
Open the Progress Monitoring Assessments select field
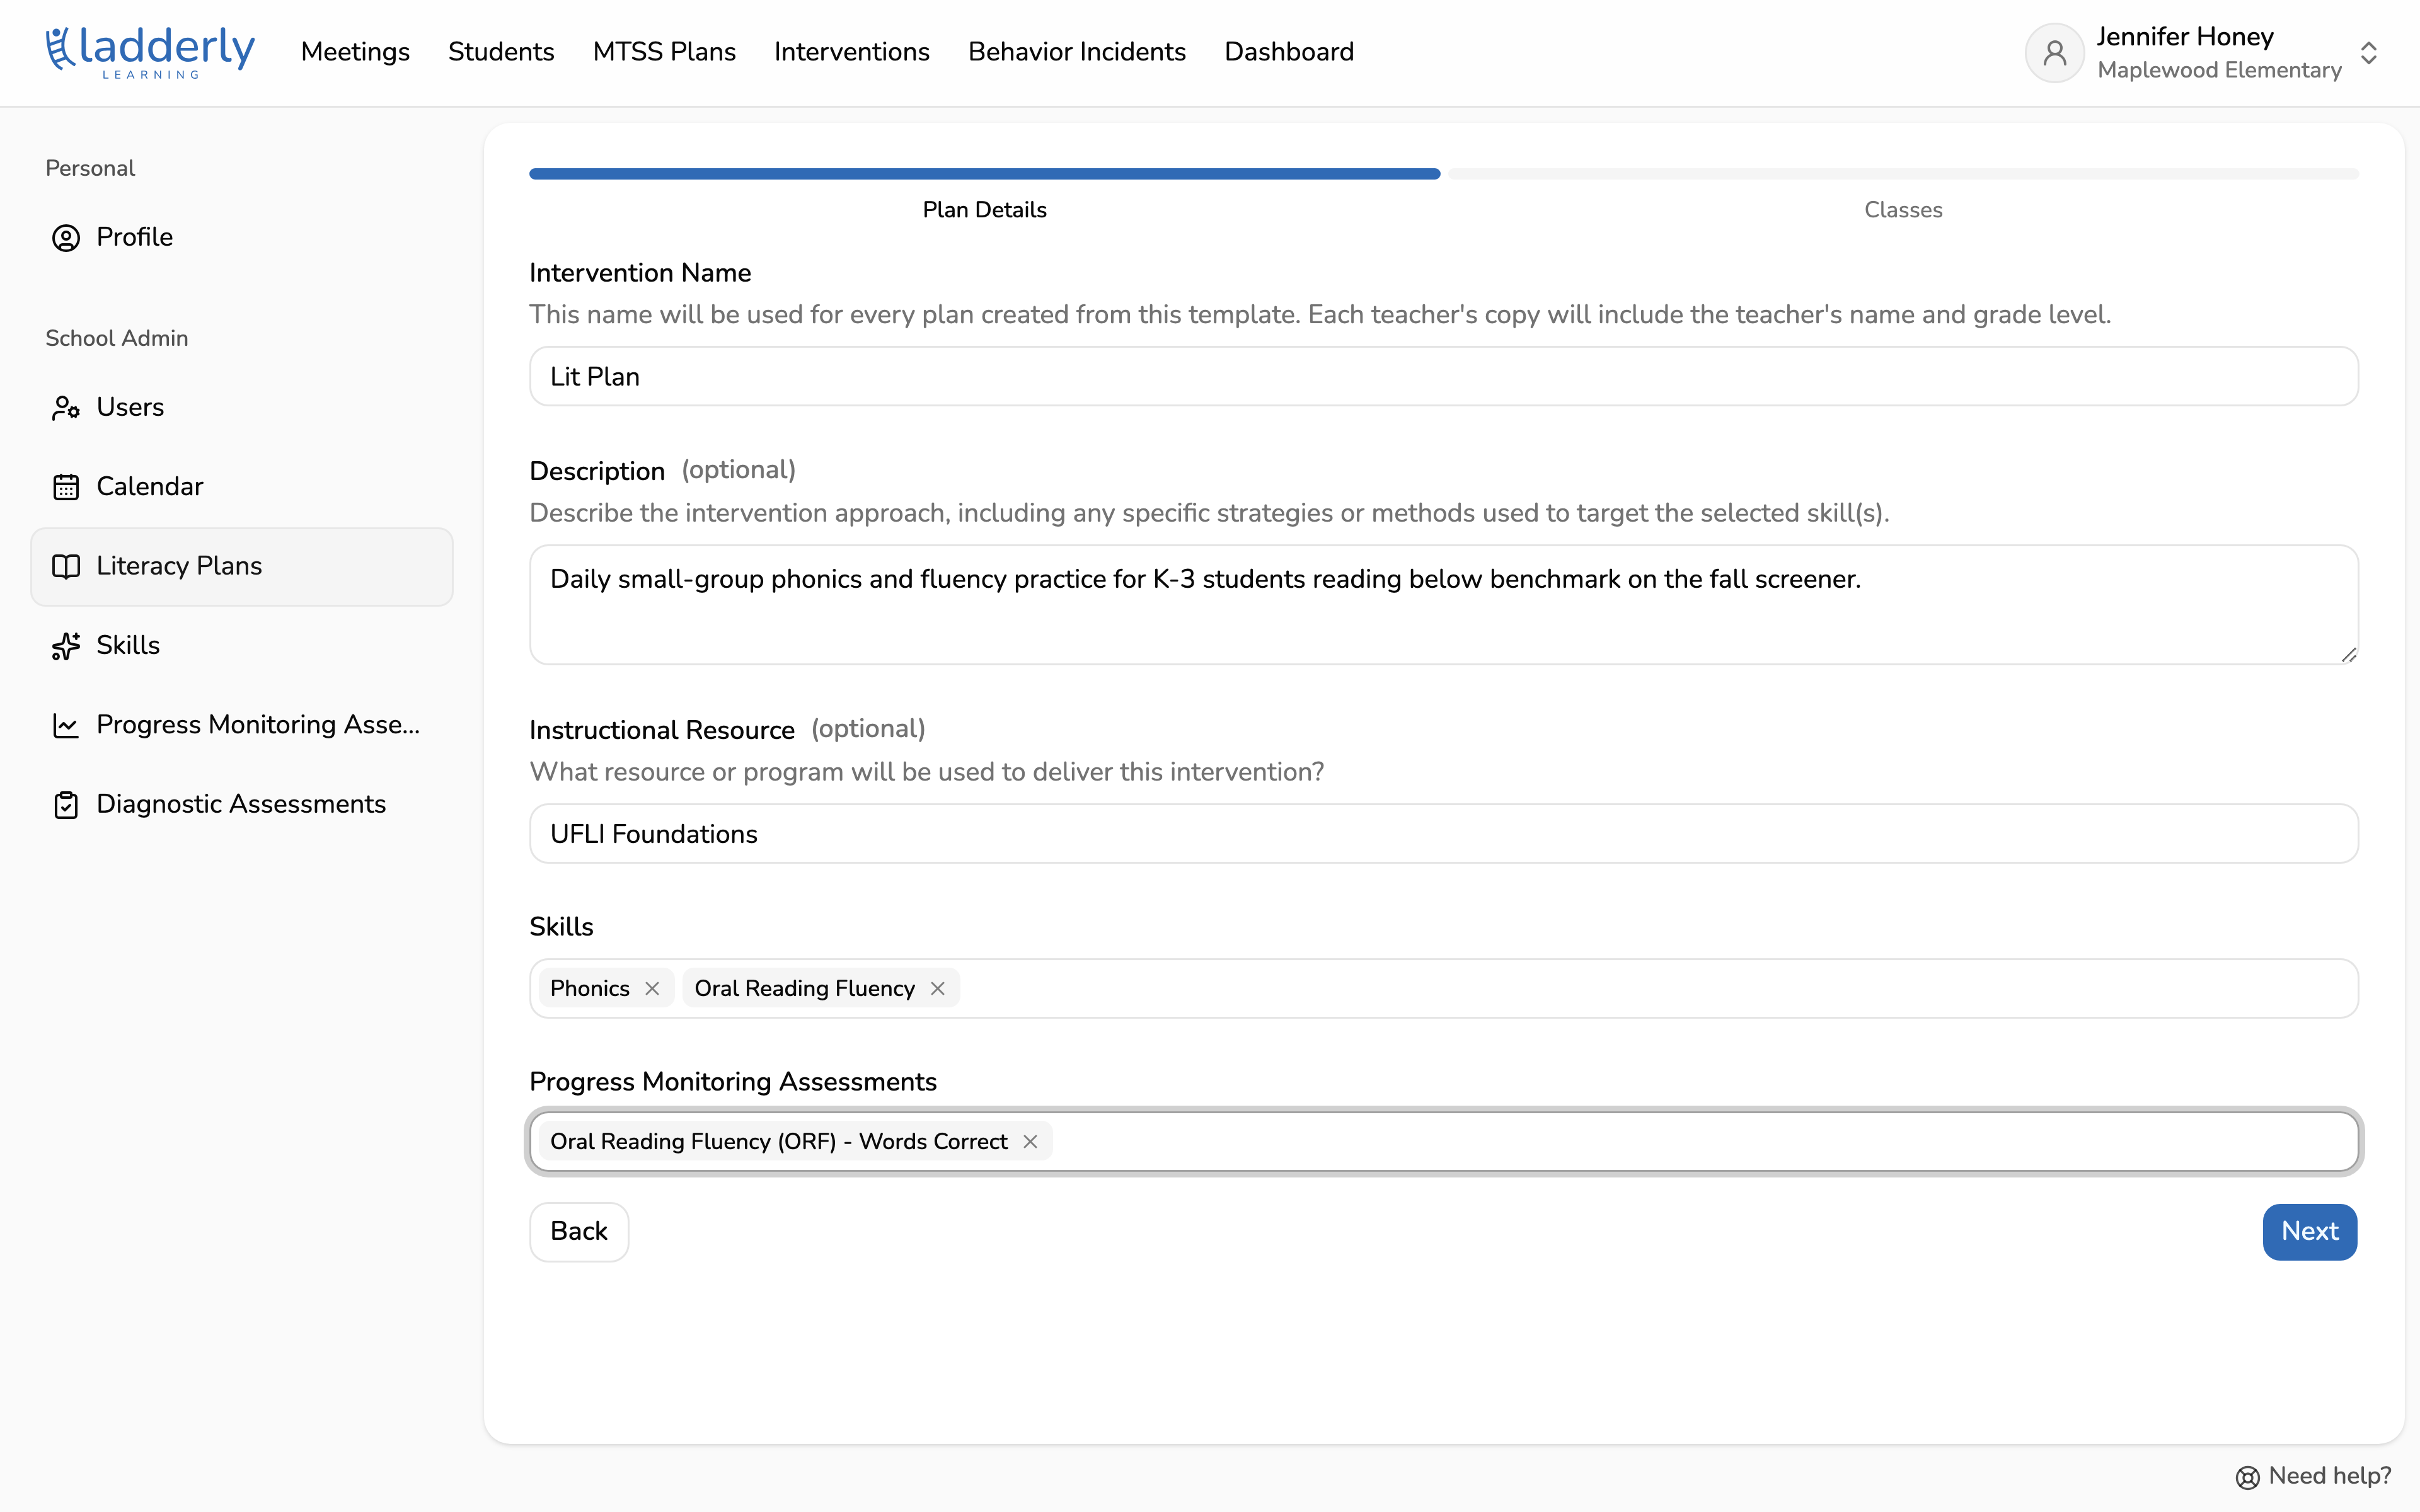1443,1141
